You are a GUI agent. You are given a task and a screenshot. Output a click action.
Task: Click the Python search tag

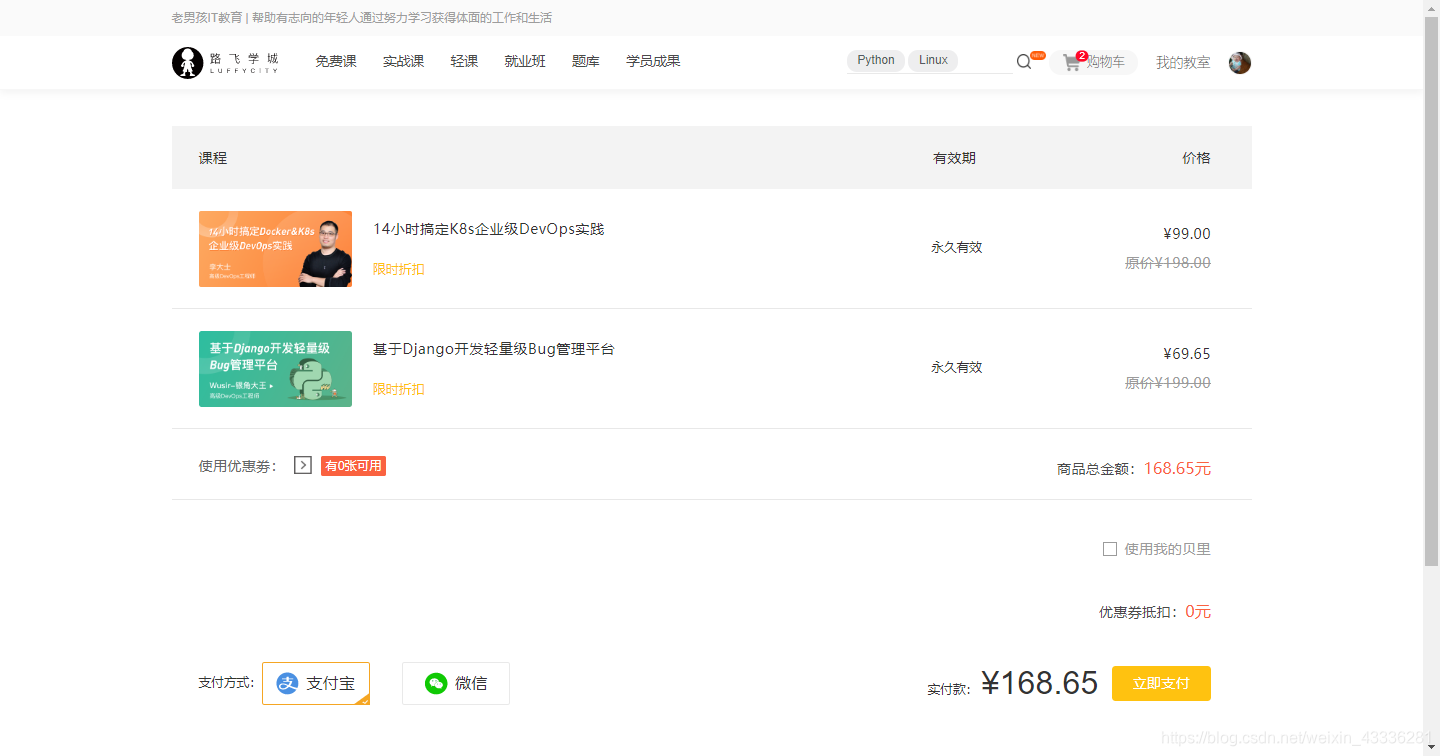click(x=876, y=60)
